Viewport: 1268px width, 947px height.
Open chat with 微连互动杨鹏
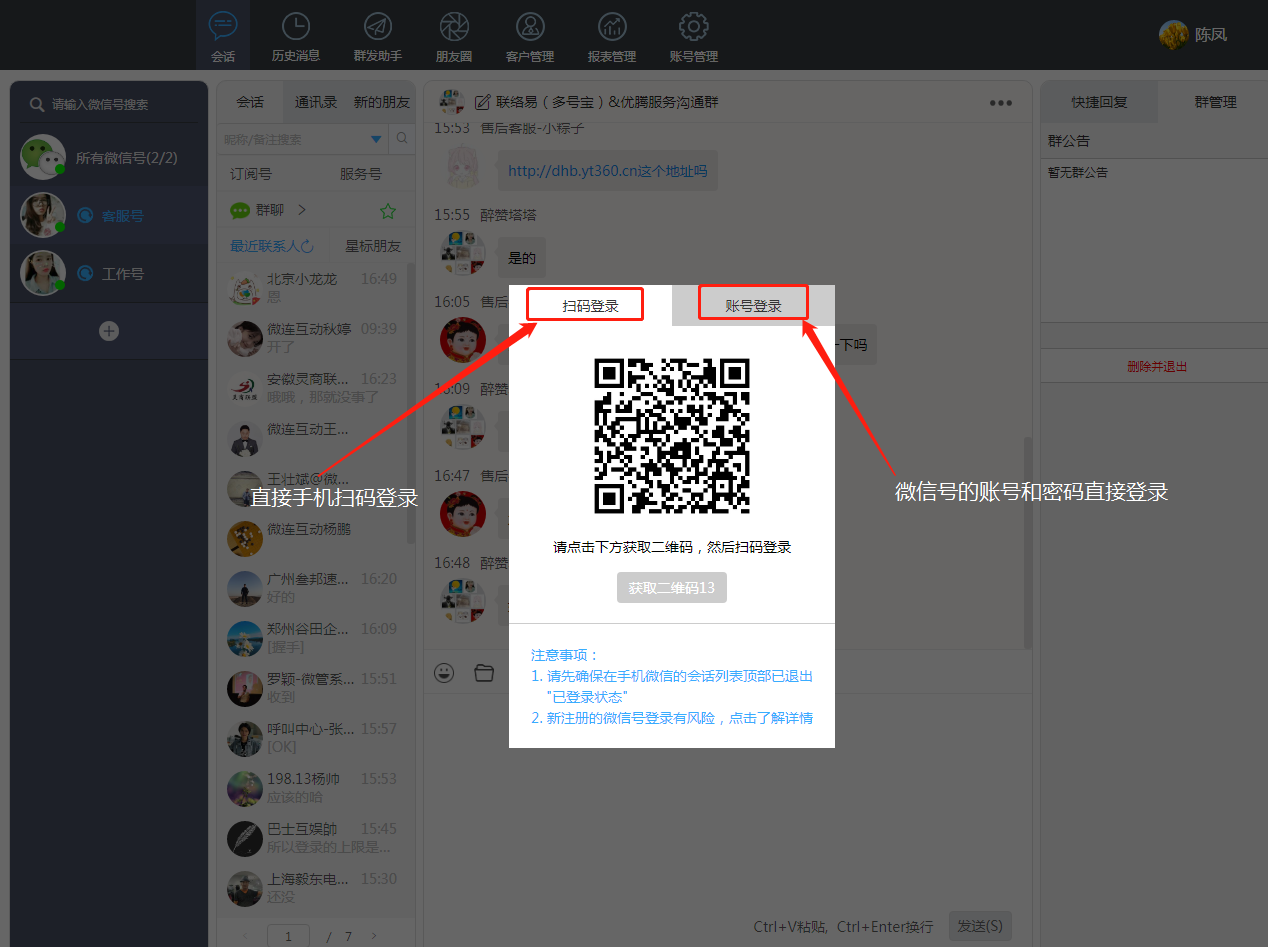tap(312, 537)
